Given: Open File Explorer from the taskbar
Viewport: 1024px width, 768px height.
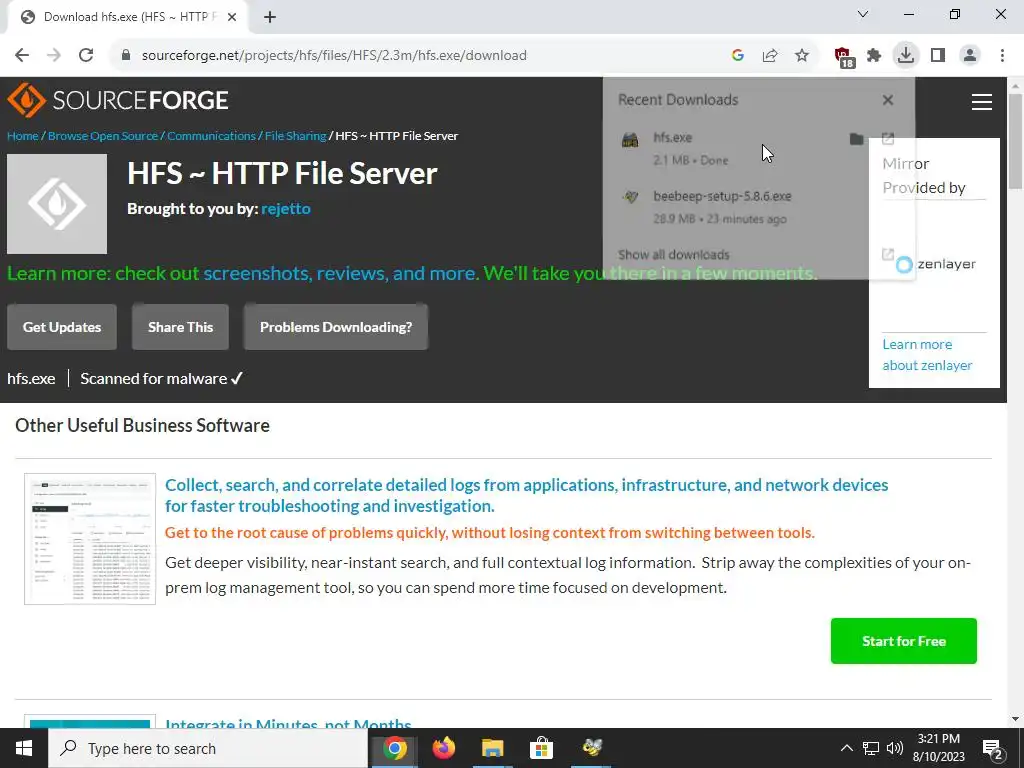Looking at the screenshot, I should pyautogui.click(x=492, y=748).
